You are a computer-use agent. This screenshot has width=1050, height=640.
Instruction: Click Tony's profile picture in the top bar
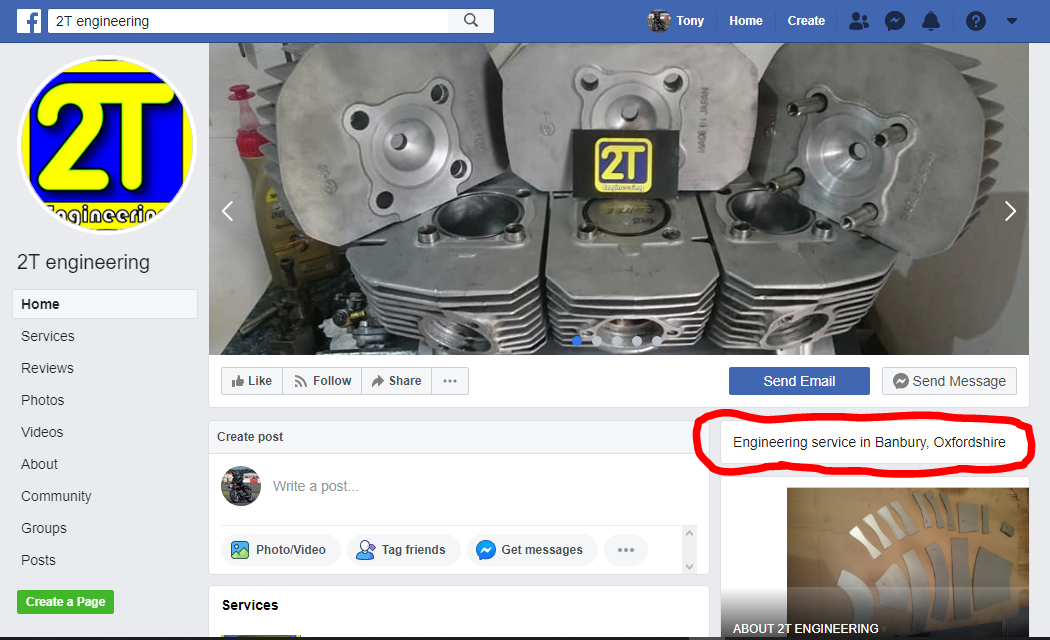[x=659, y=21]
